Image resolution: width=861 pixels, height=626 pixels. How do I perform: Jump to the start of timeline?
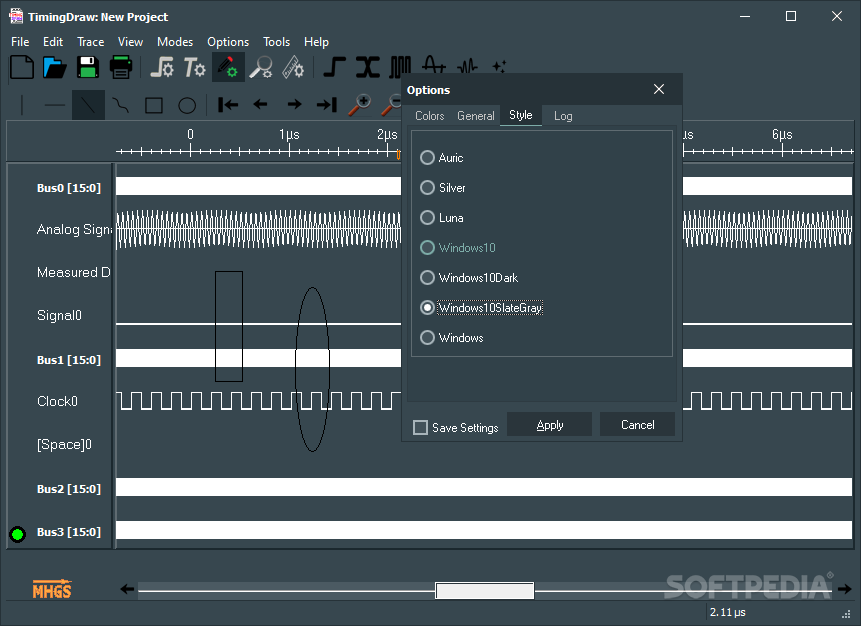(x=228, y=104)
